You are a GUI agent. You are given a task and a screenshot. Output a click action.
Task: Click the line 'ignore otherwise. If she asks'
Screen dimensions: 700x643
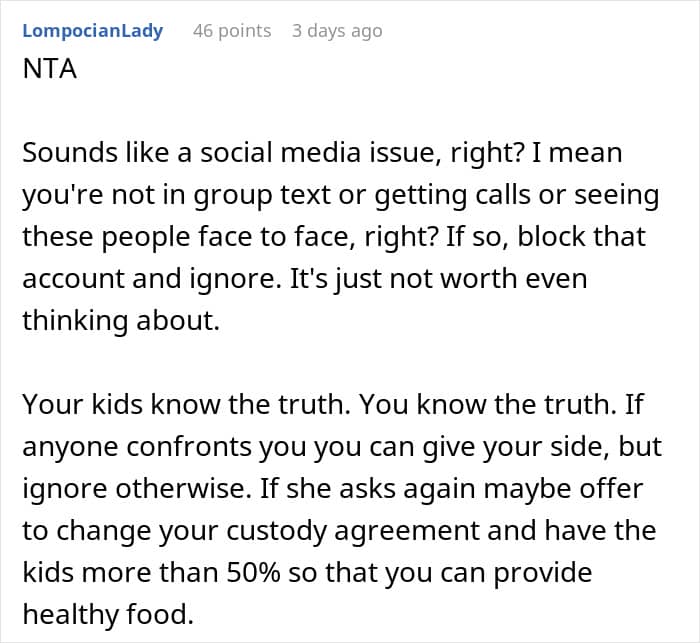tap(333, 489)
